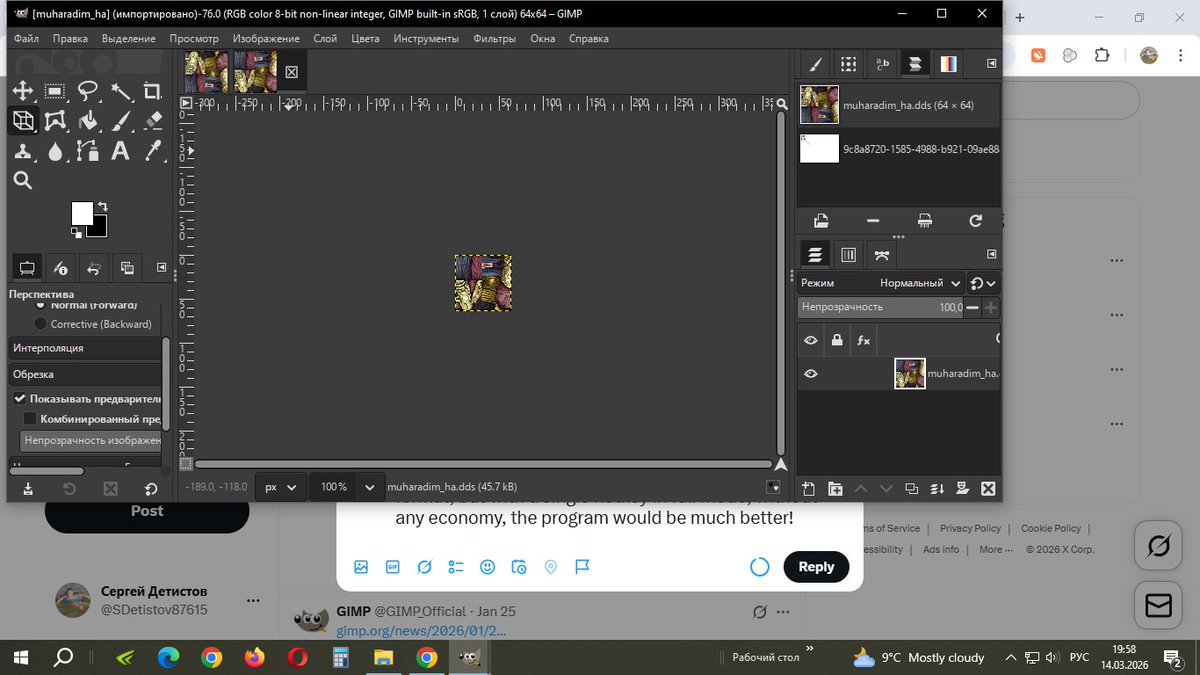Select muharadim_ha.dds entry in document history
1200x675 pixels.
click(x=899, y=105)
